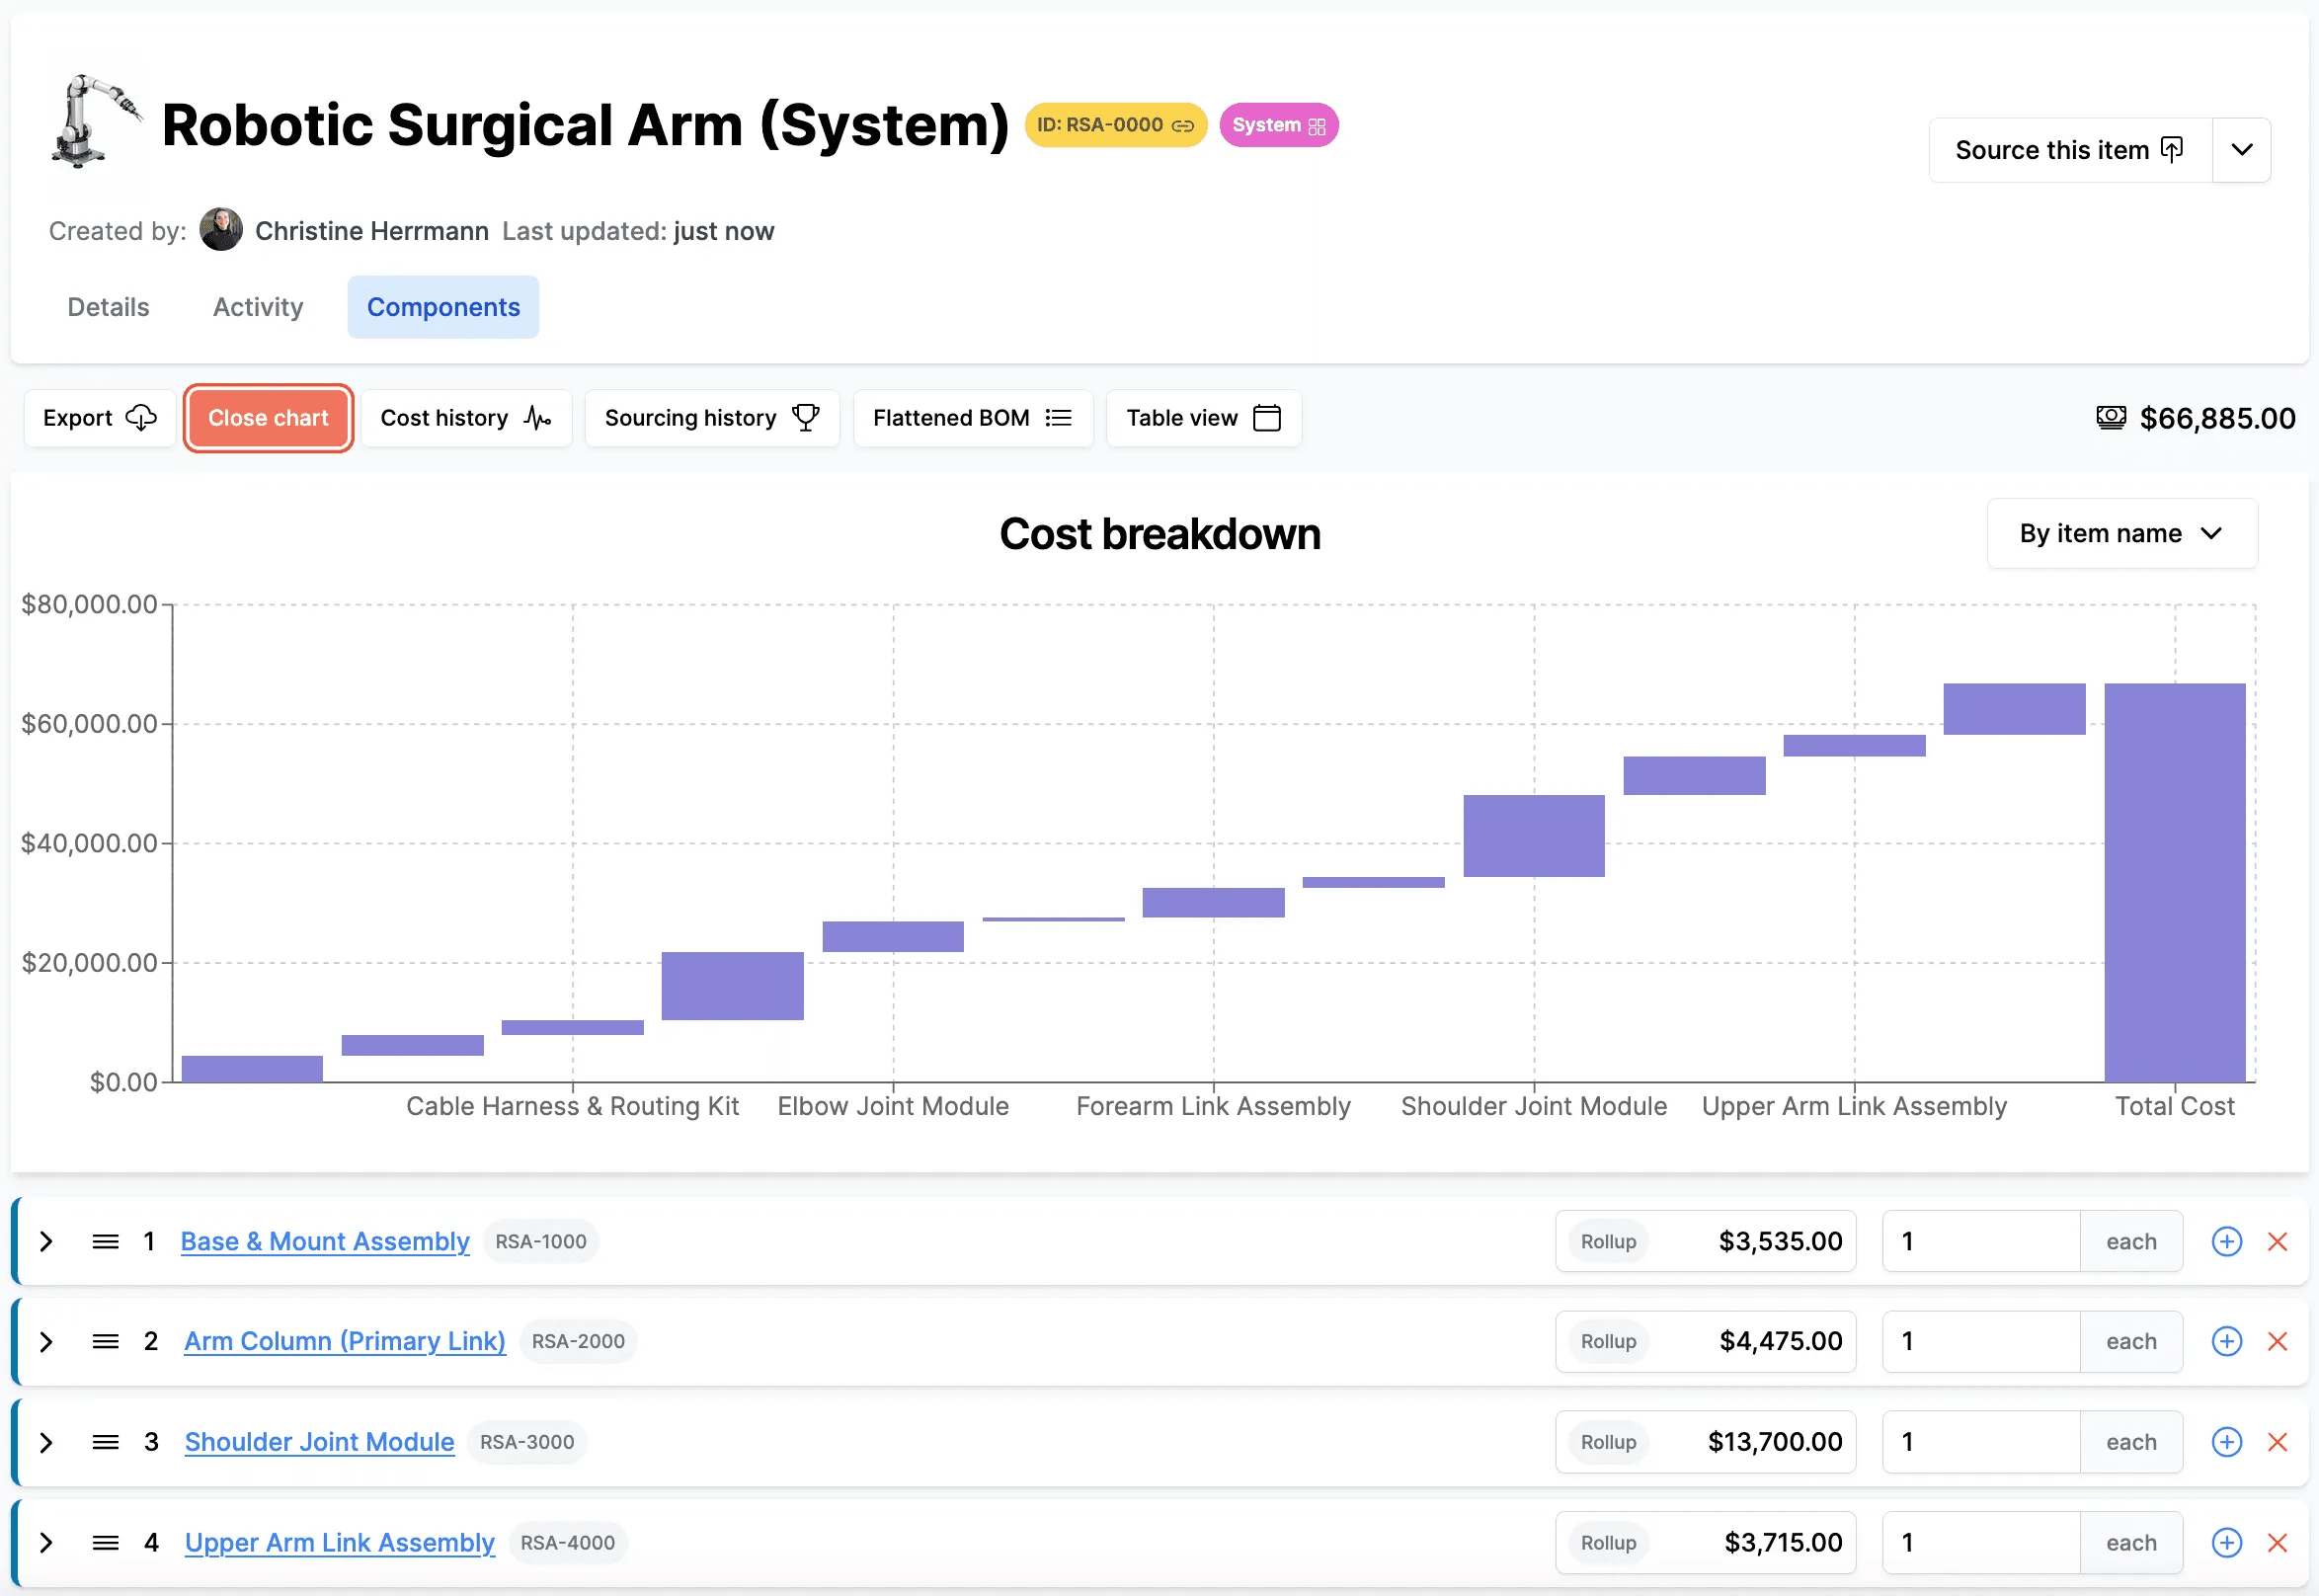Click the plus icon on Base & Mount Assembly row
Image resolution: width=2319 pixels, height=1596 pixels.
(x=2226, y=1241)
